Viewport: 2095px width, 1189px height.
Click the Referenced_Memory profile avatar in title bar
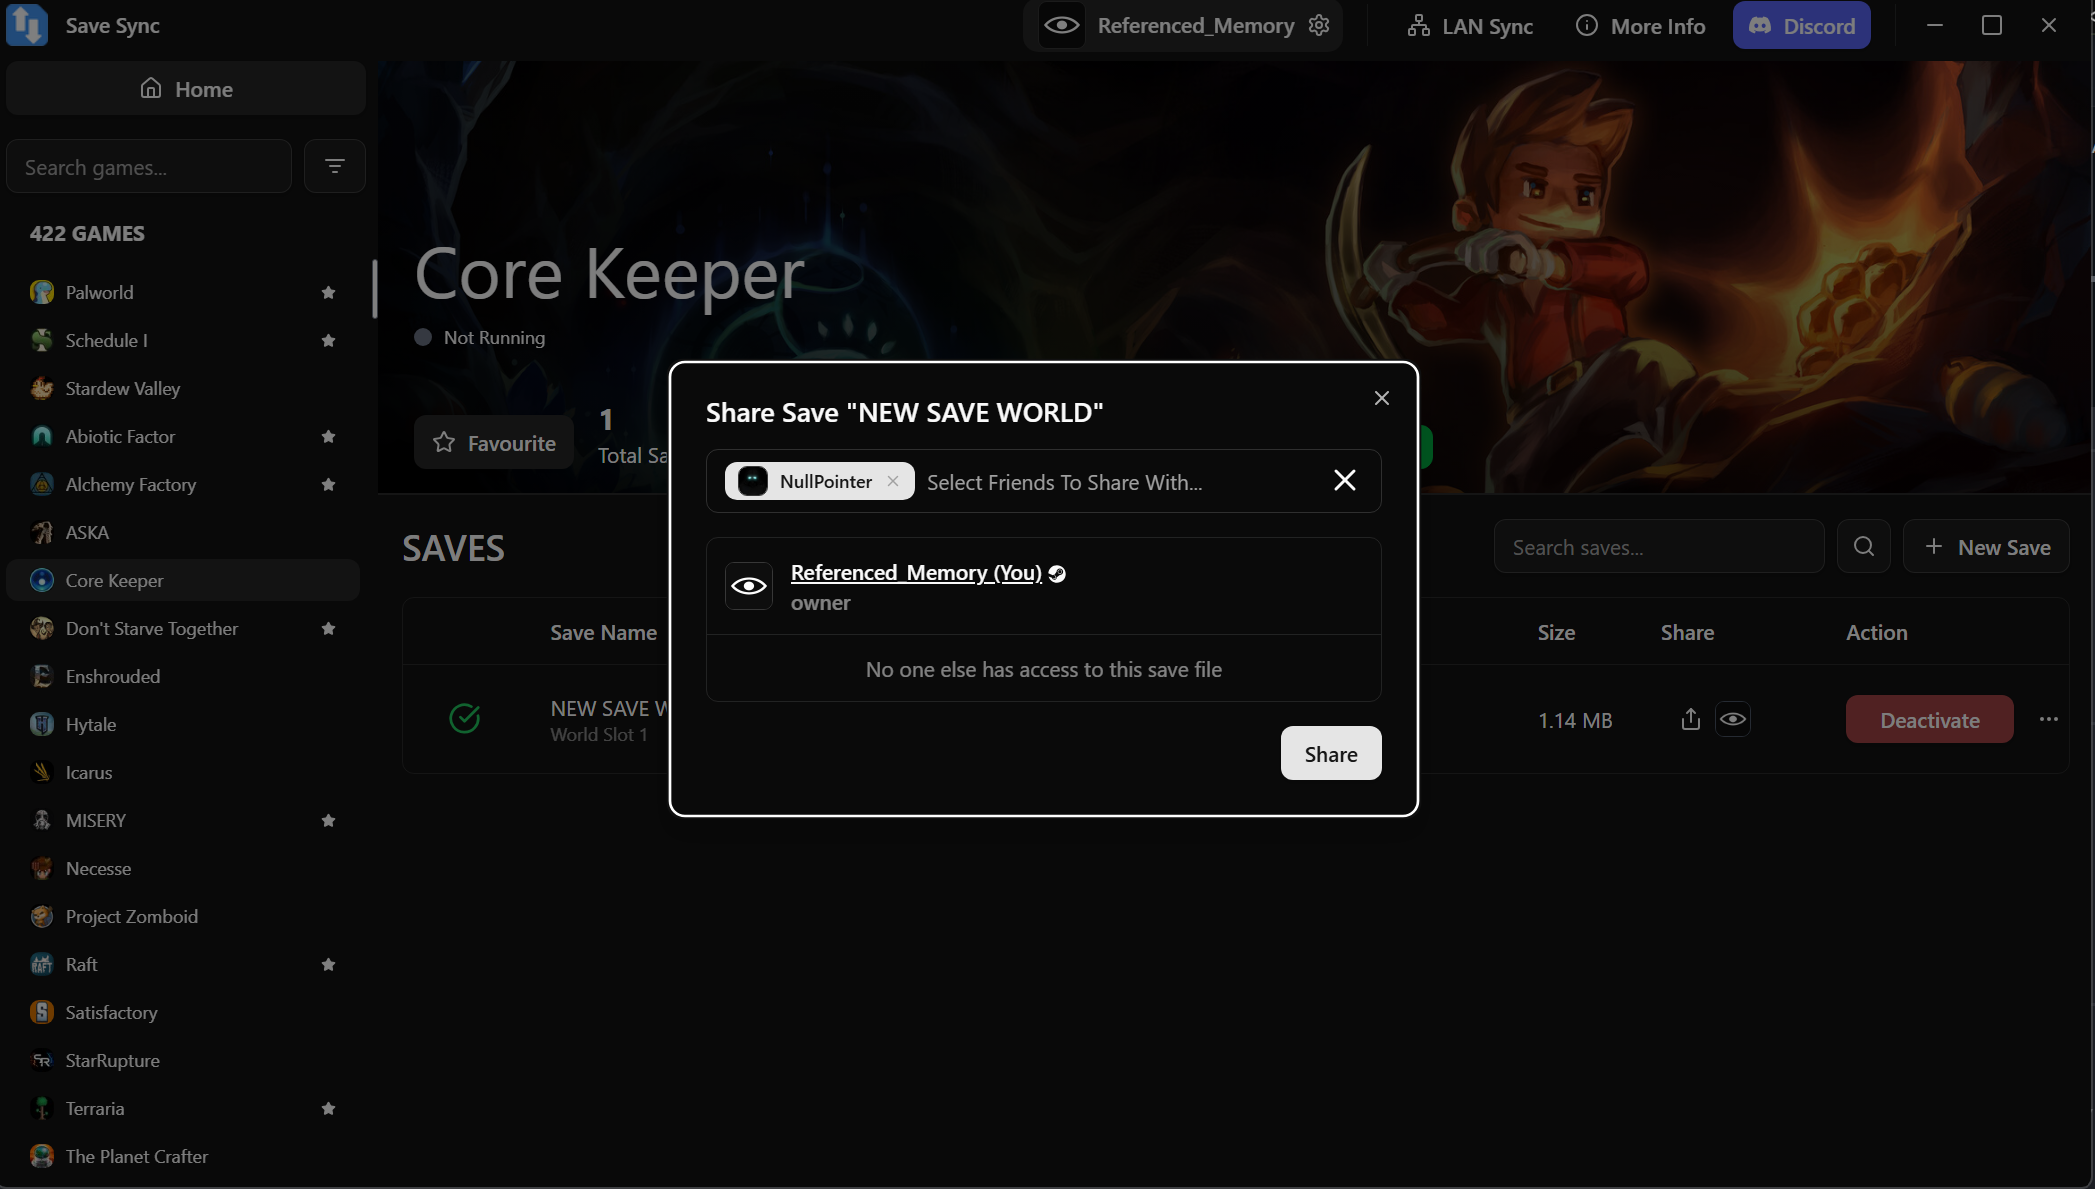1062,25
